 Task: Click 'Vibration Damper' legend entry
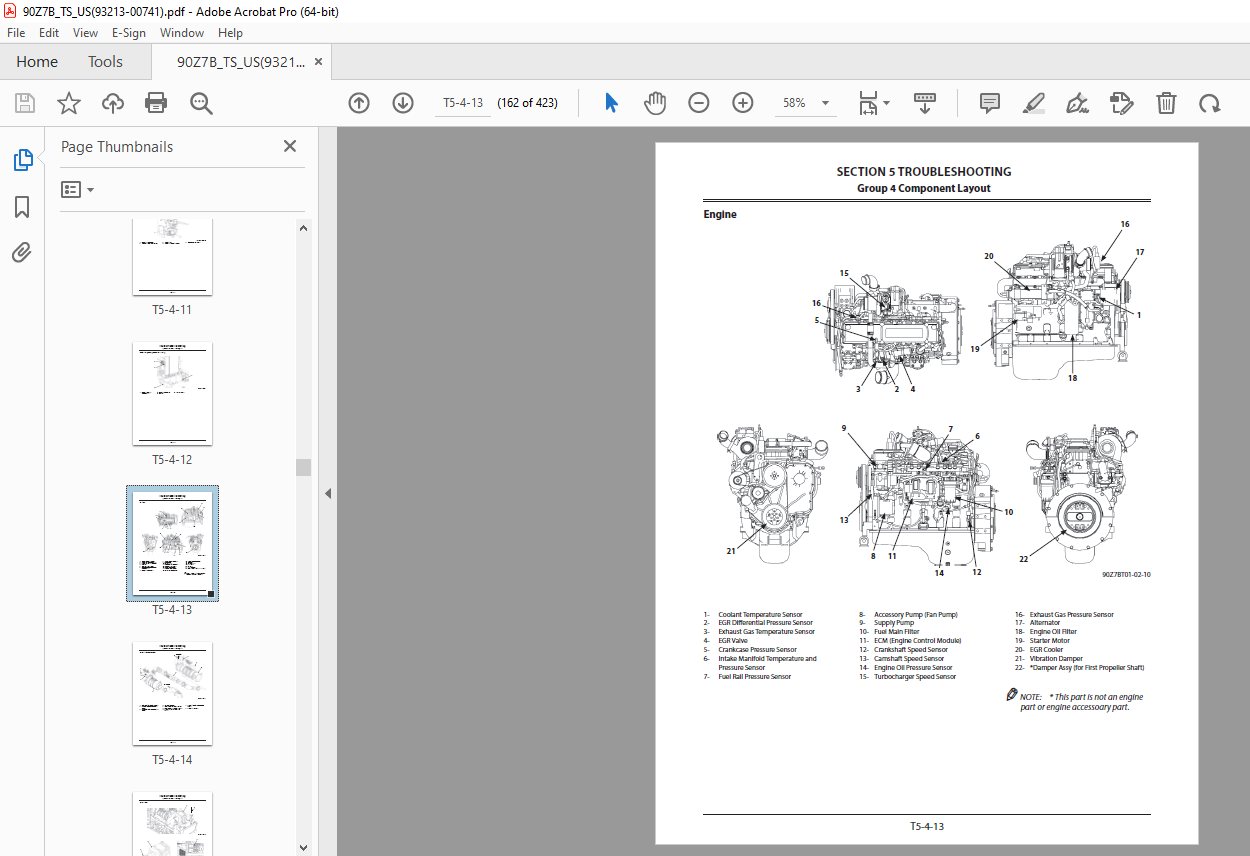[1056, 659]
